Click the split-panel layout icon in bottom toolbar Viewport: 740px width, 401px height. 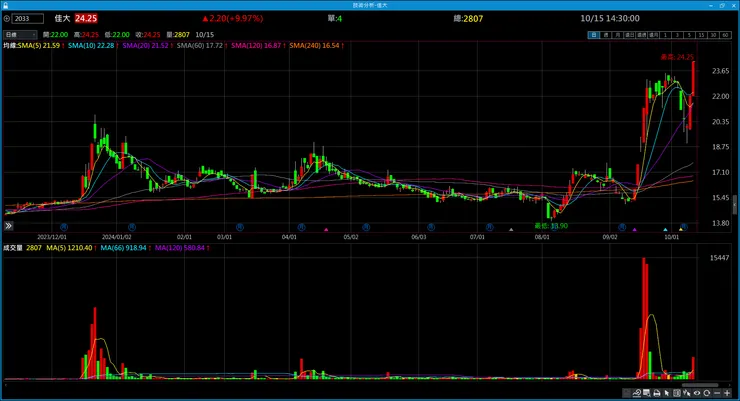pos(677,393)
